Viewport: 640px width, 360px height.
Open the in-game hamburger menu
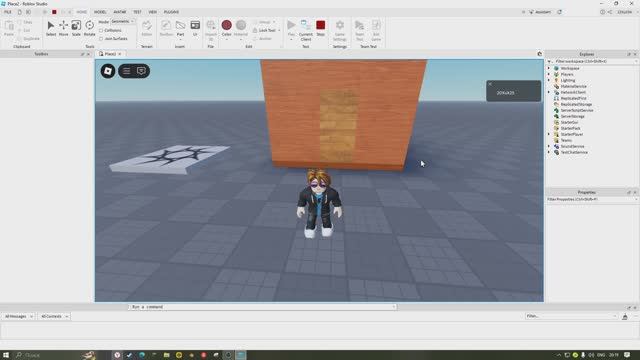[127, 71]
